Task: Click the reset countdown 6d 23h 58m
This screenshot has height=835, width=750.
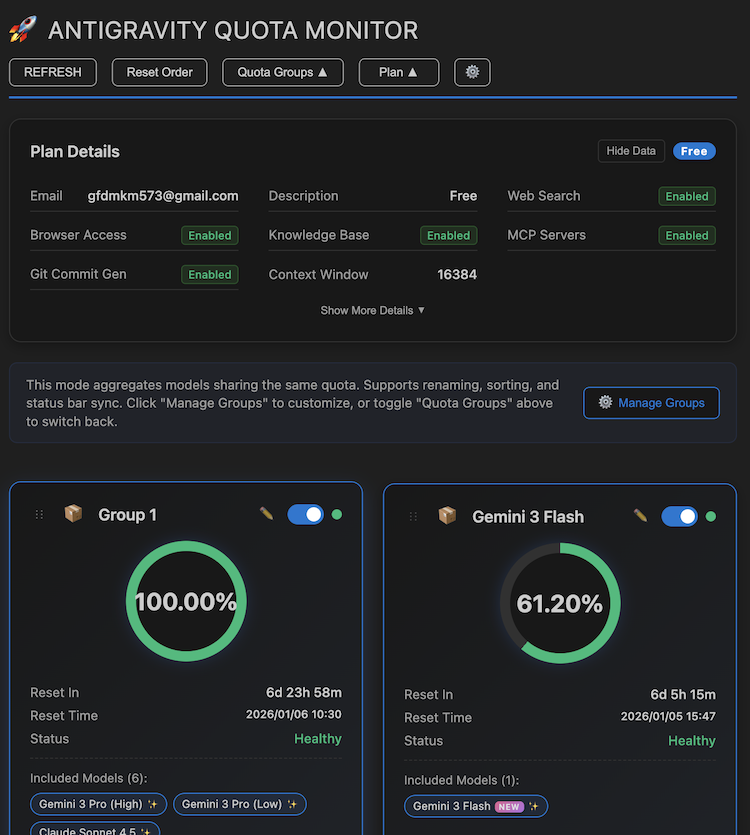Action: [x=304, y=692]
